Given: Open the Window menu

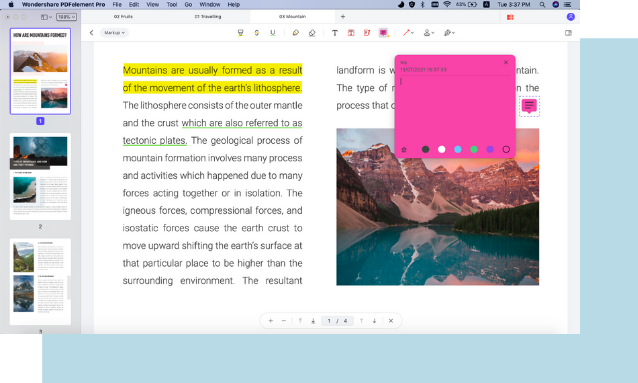Looking at the screenshot, I should 210,4.
